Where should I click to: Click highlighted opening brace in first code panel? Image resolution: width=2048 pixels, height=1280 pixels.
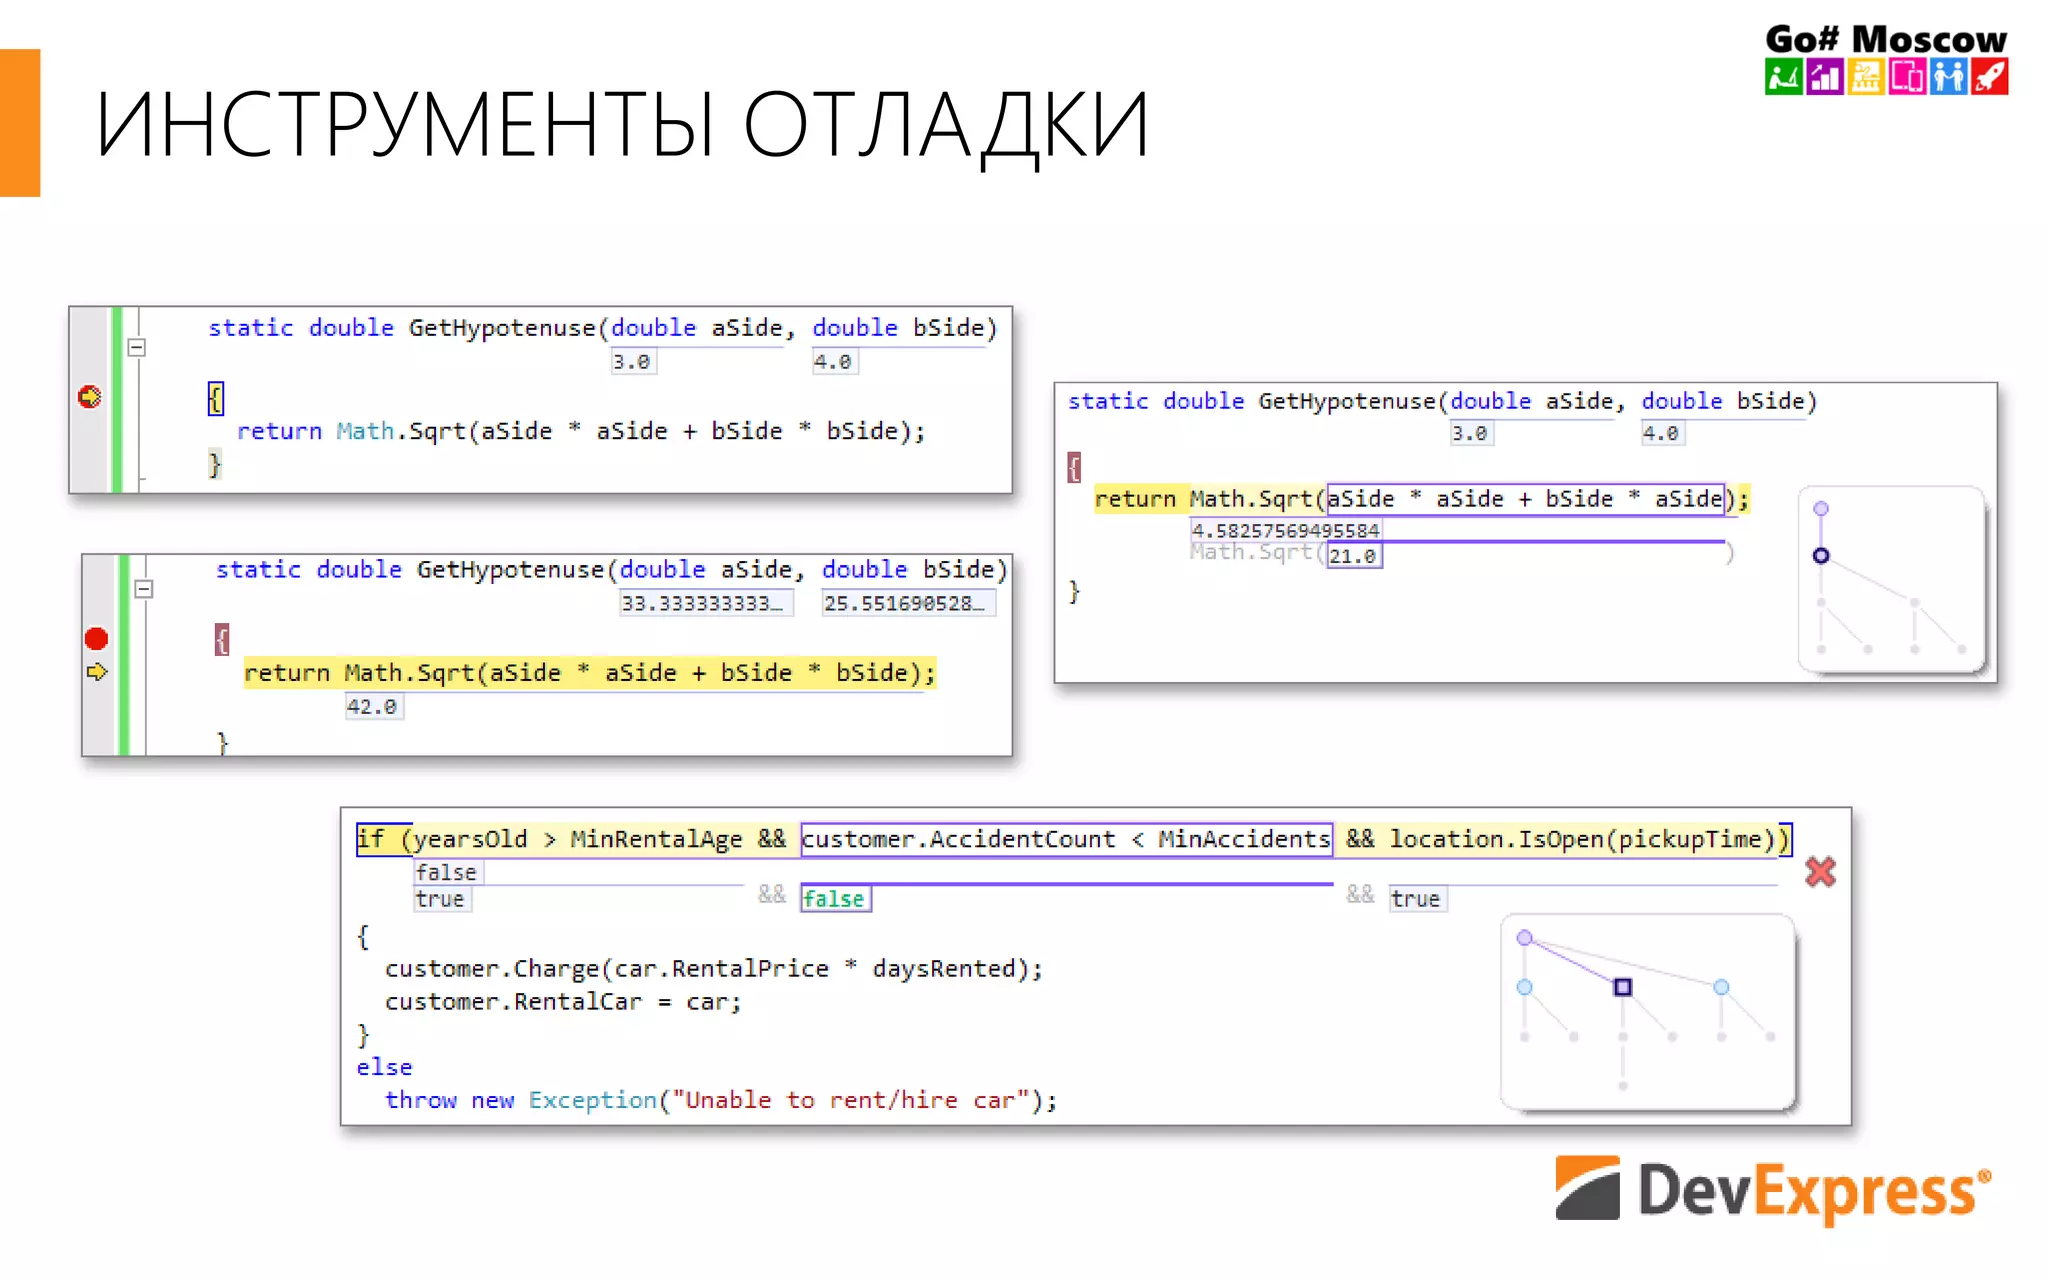[216, 398]
